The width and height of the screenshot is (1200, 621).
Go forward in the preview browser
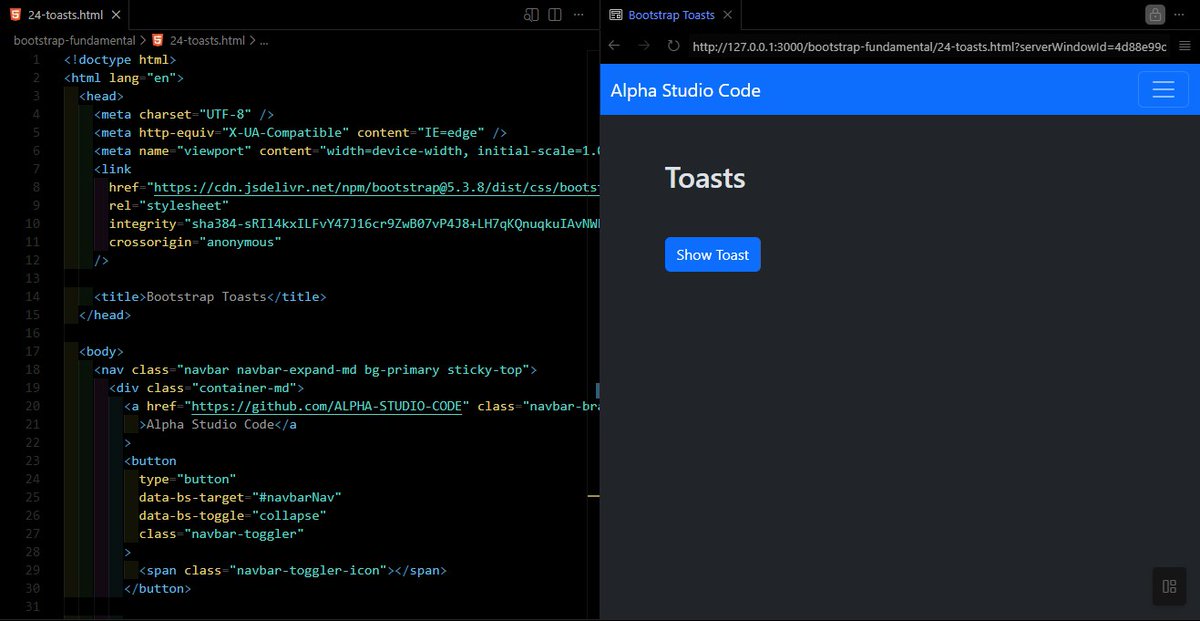645,46
